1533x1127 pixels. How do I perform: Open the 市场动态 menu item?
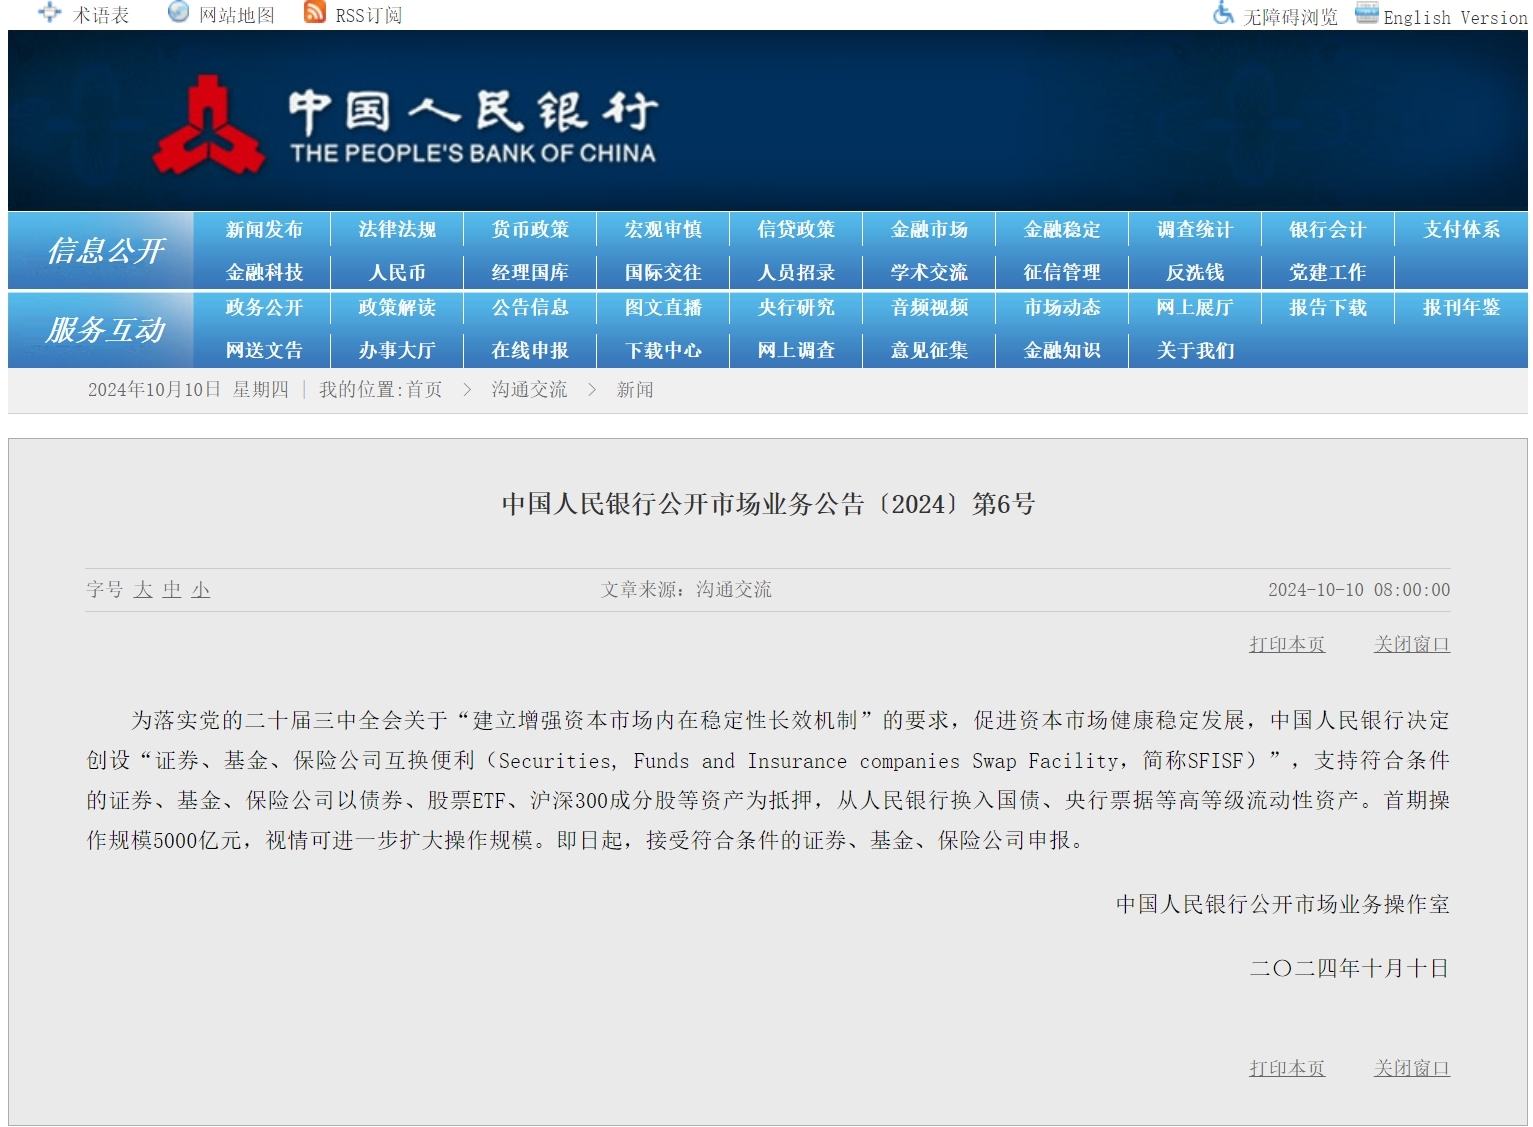pyautogui.click(x=1062, y=307)
